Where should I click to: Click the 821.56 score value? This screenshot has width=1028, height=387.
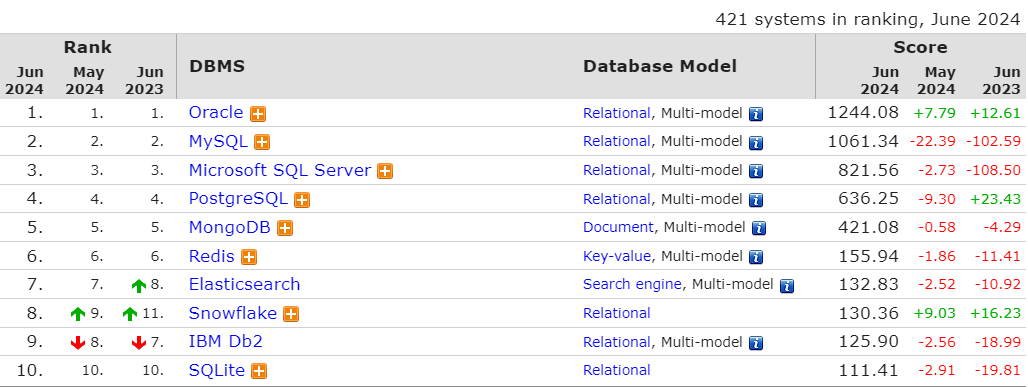click(x=868, y=170)
